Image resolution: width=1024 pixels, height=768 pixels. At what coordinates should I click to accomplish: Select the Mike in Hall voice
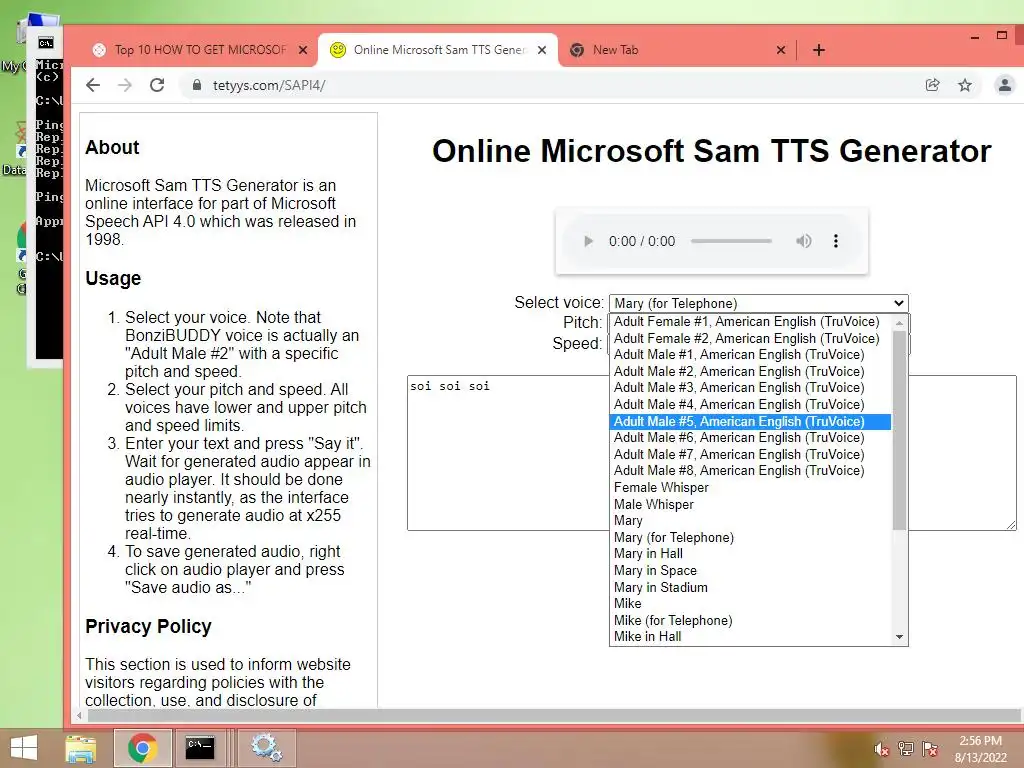(x=750, y=637)
